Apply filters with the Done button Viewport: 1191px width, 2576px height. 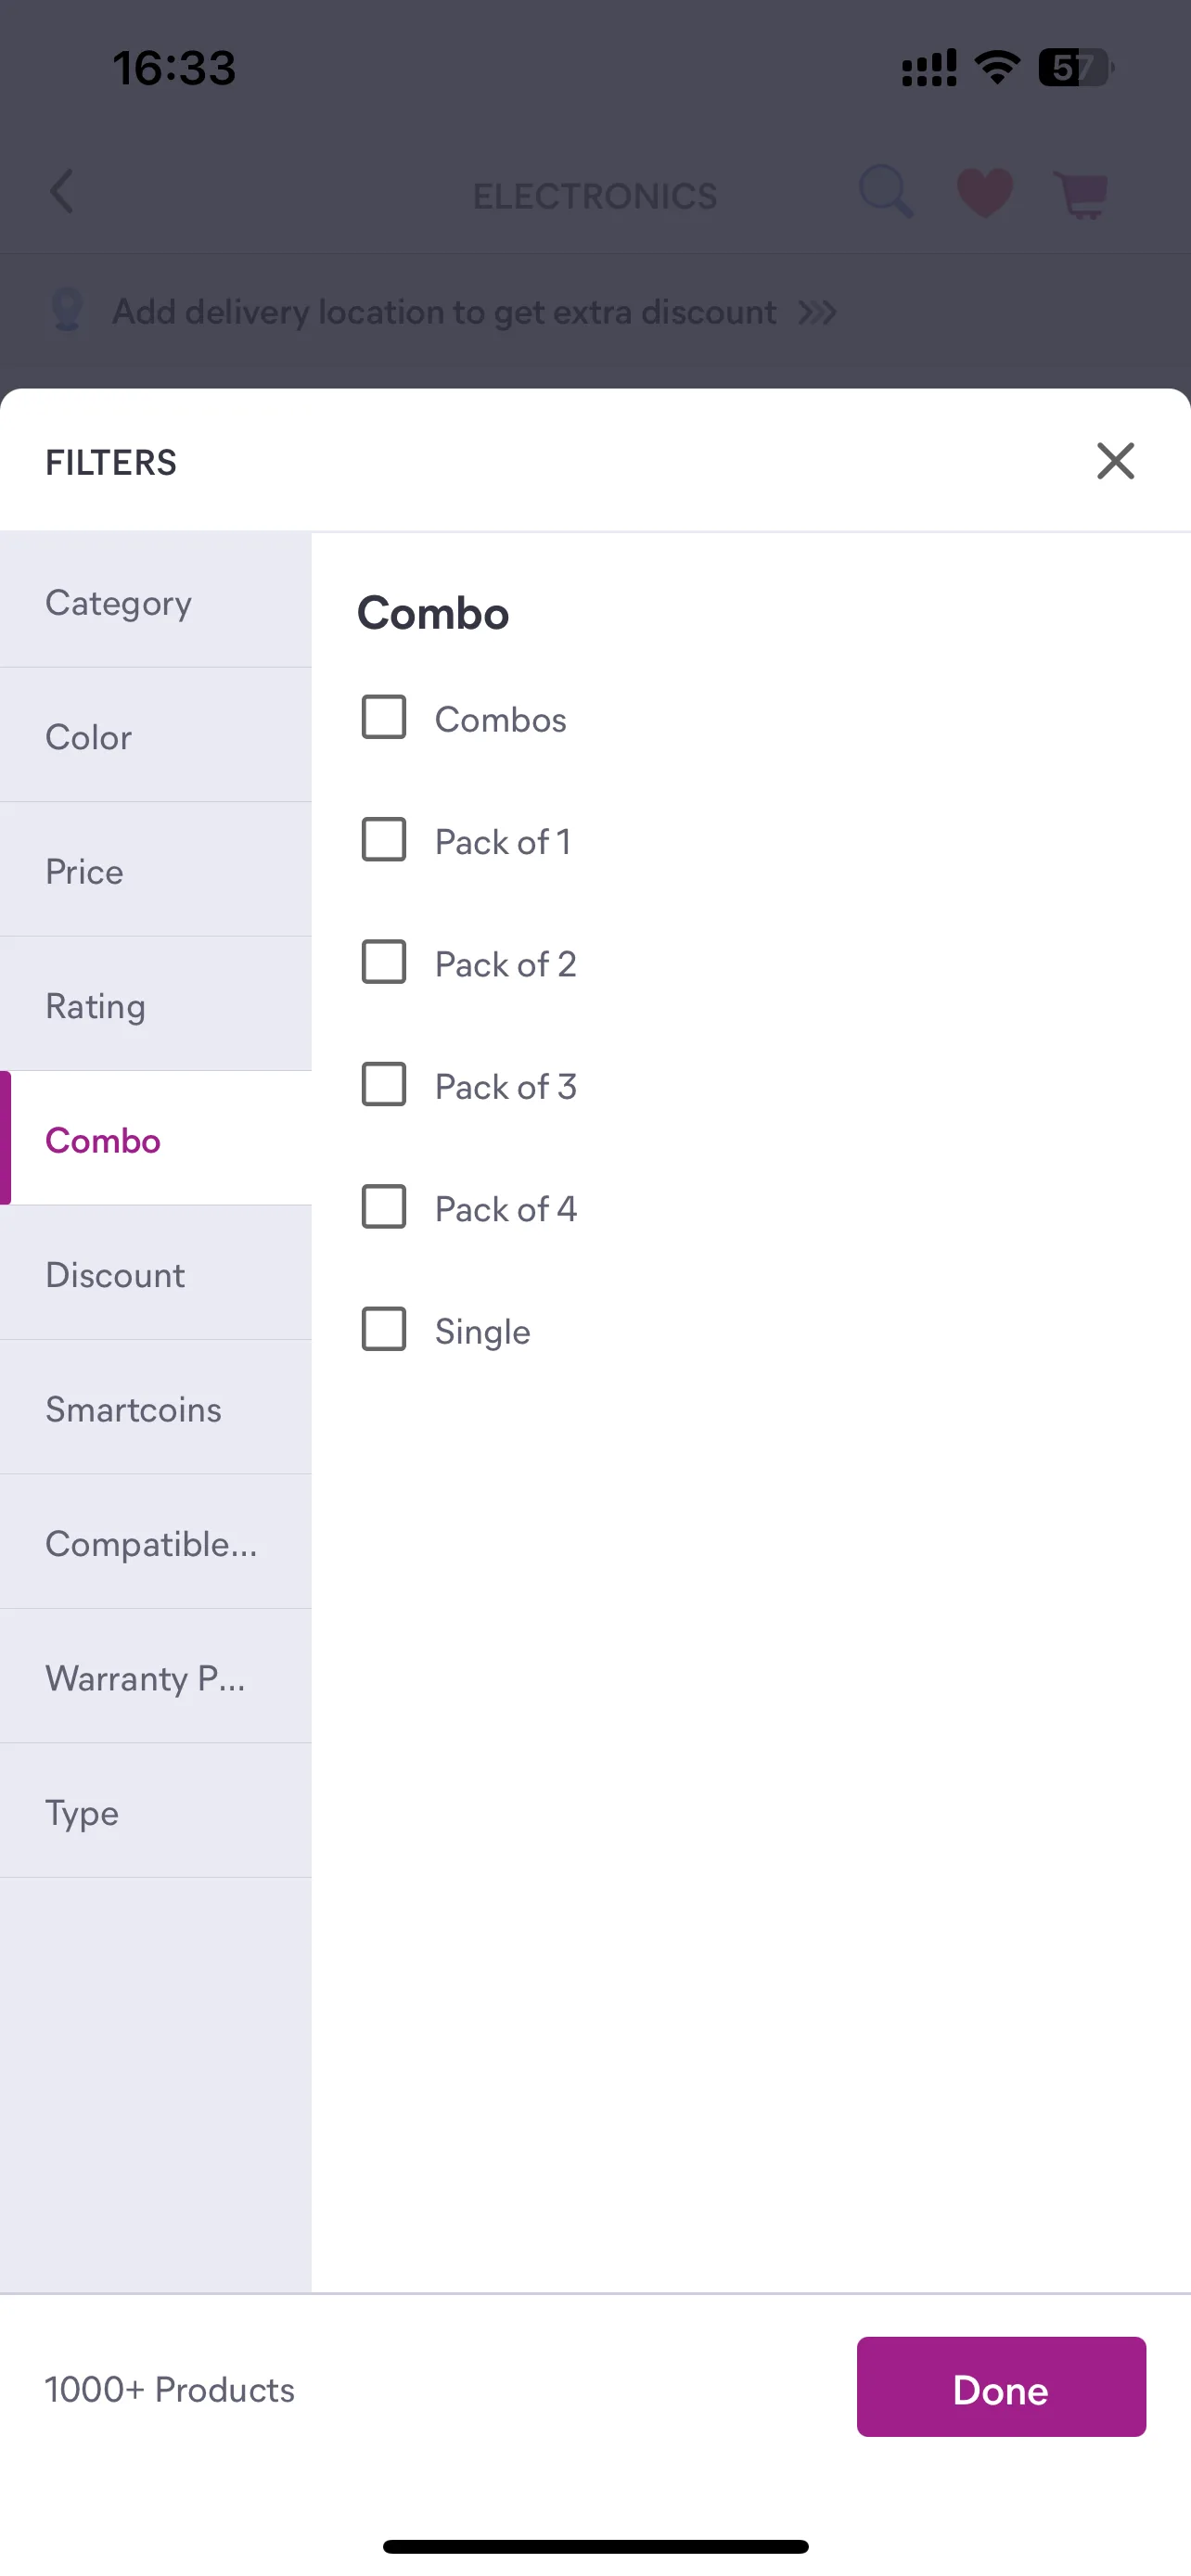(1001, 2388)
